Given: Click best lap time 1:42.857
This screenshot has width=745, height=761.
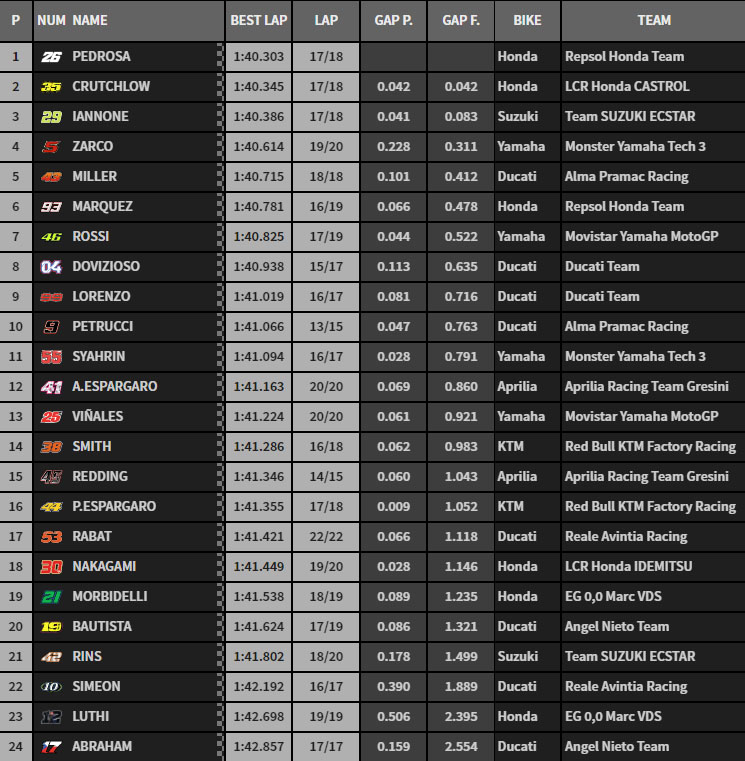Looking at the screenshot, I should pyautogui.click(x=259, y=746).
